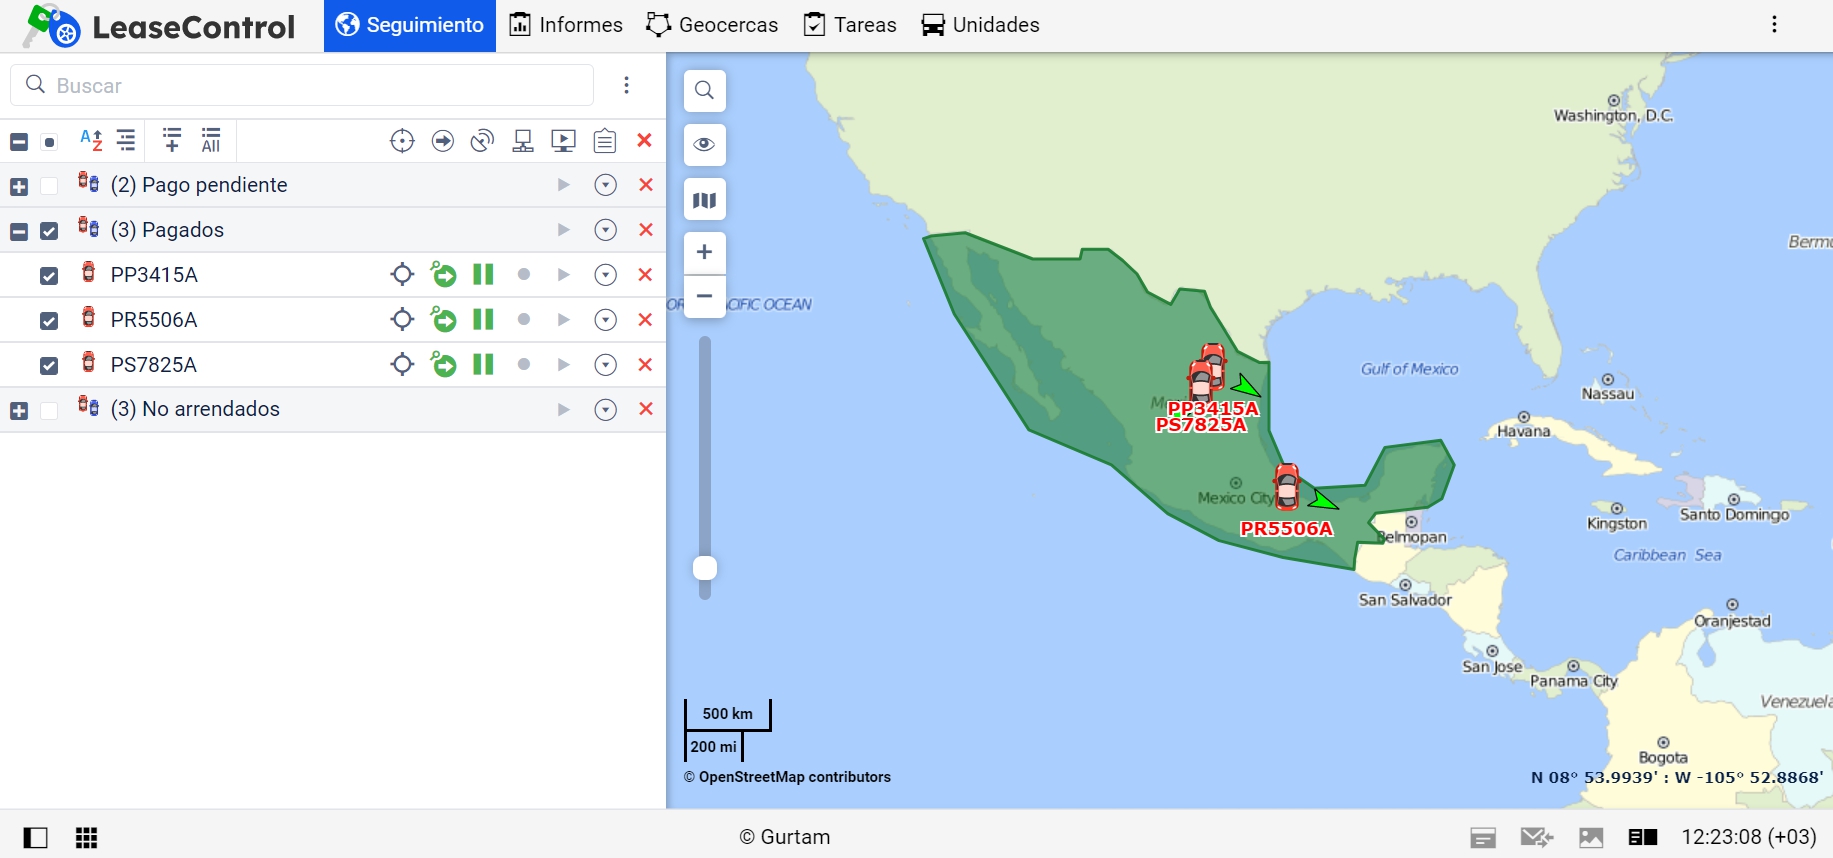
Task: Expand the Pago pendiente group
Action: (19, 187)
